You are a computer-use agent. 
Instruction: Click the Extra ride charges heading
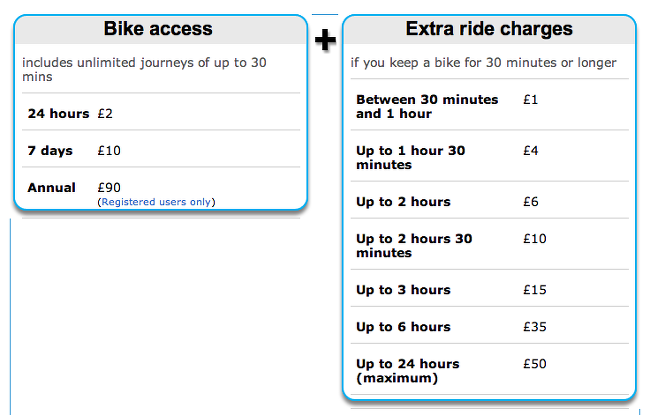tap(489, 29)
